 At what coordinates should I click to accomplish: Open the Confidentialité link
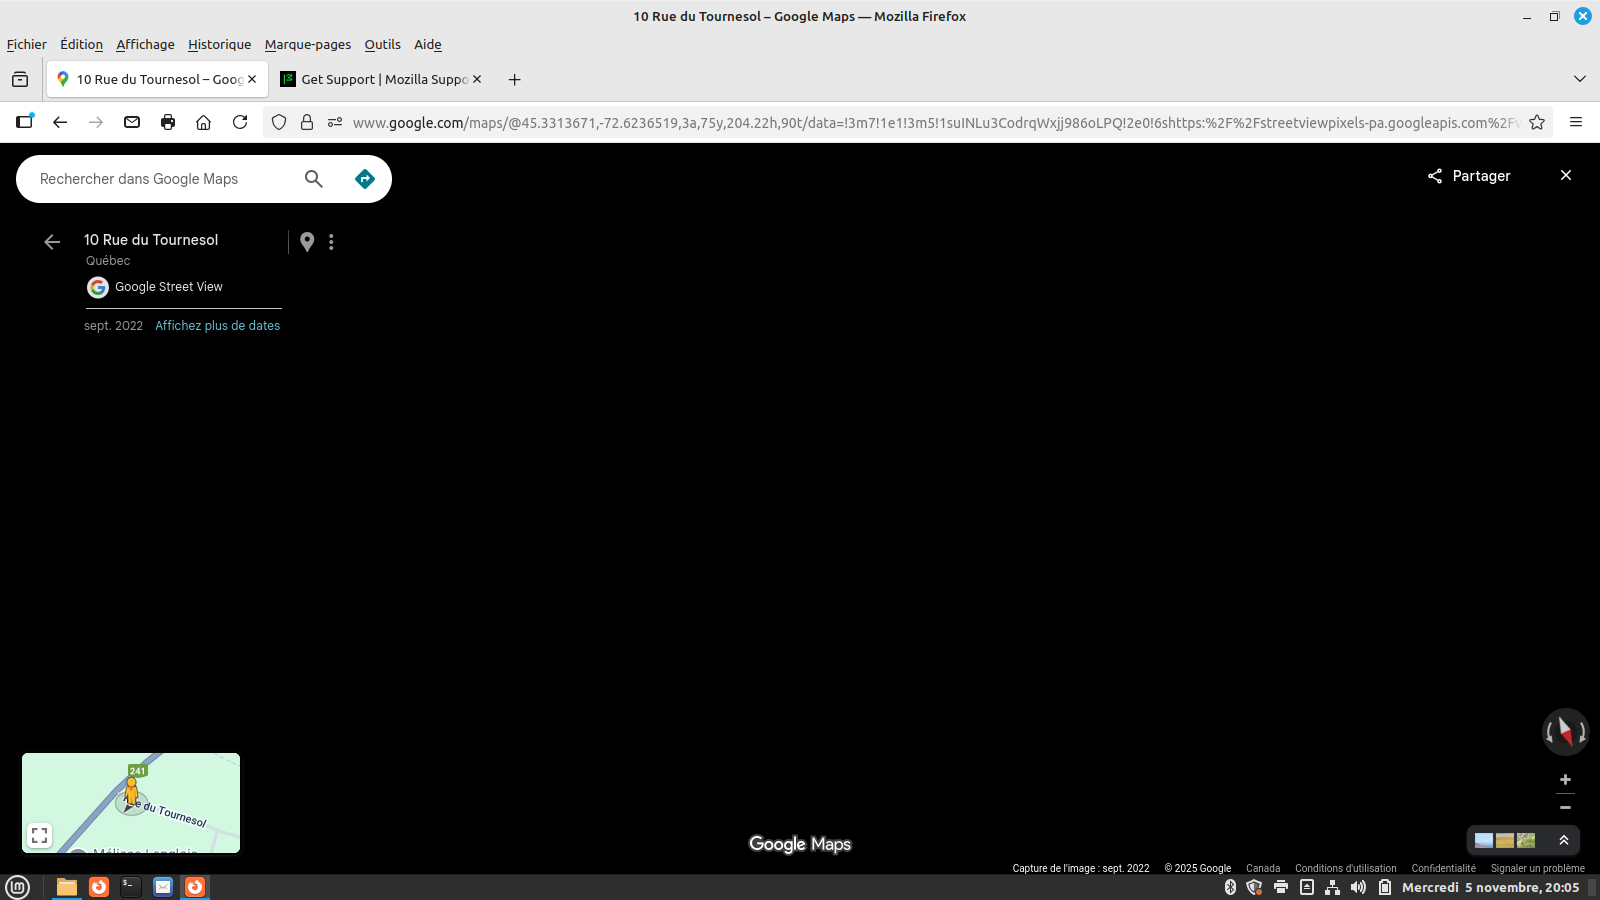coord(1444,869)
